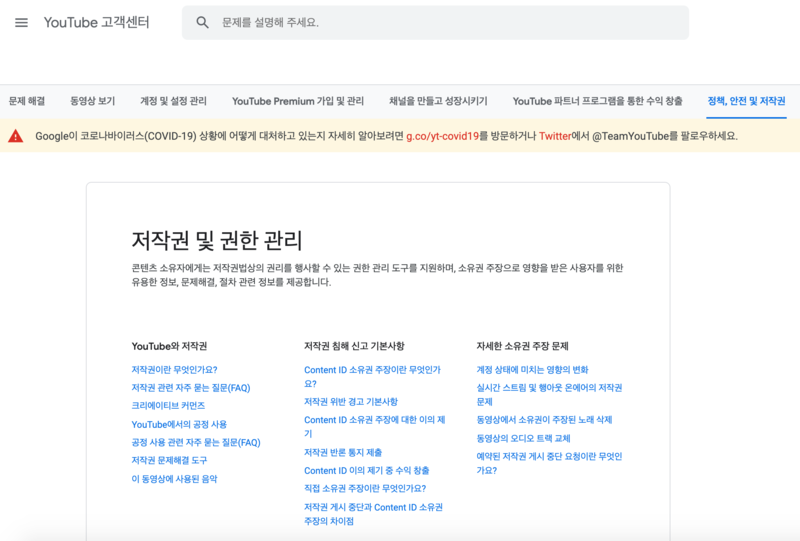Open 저작권 문제해결 도구 link
Viewport: 800px width, 541px height.
(x=169, y=460)
